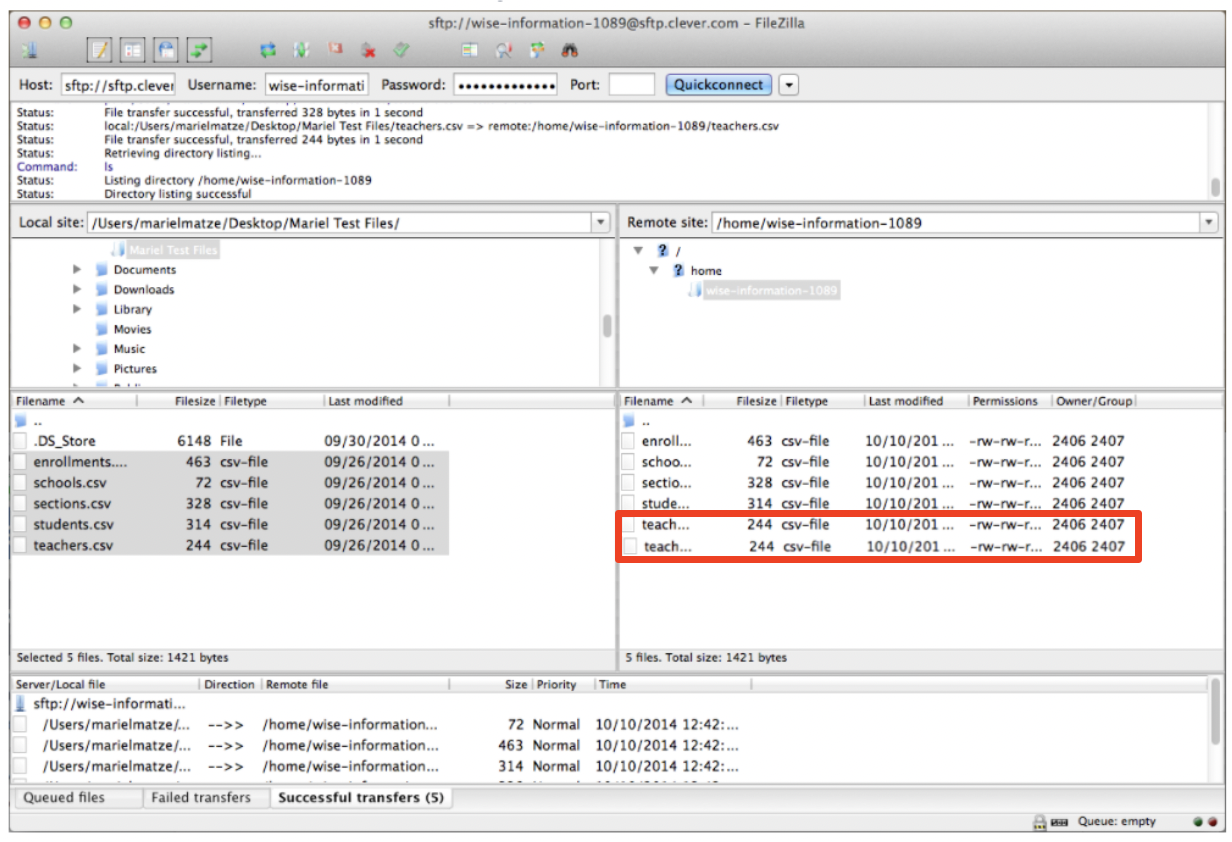Search for files with the binoculars icon
1232x842 pixels.
[570, 51]
